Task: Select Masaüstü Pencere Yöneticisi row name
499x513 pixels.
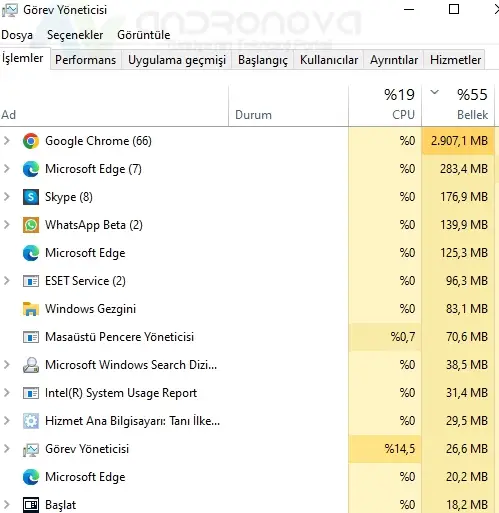Action: (119, 337)
